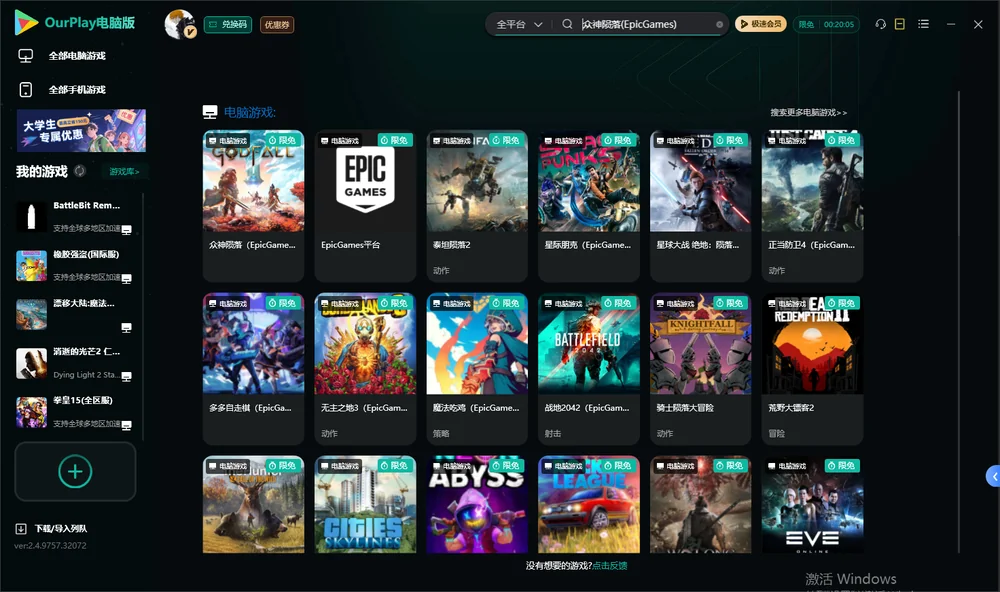Click the 限免 timer badge

(826, 24)
